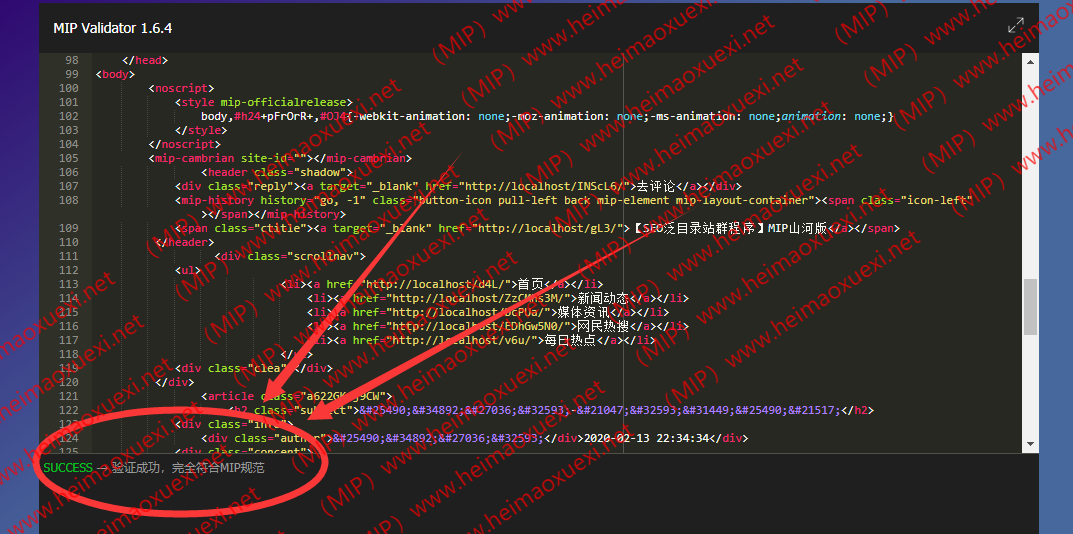This screenshot has height=534, width=1073.
Task: Click the scrollbar up arrow
Action: pos(1030,62)
